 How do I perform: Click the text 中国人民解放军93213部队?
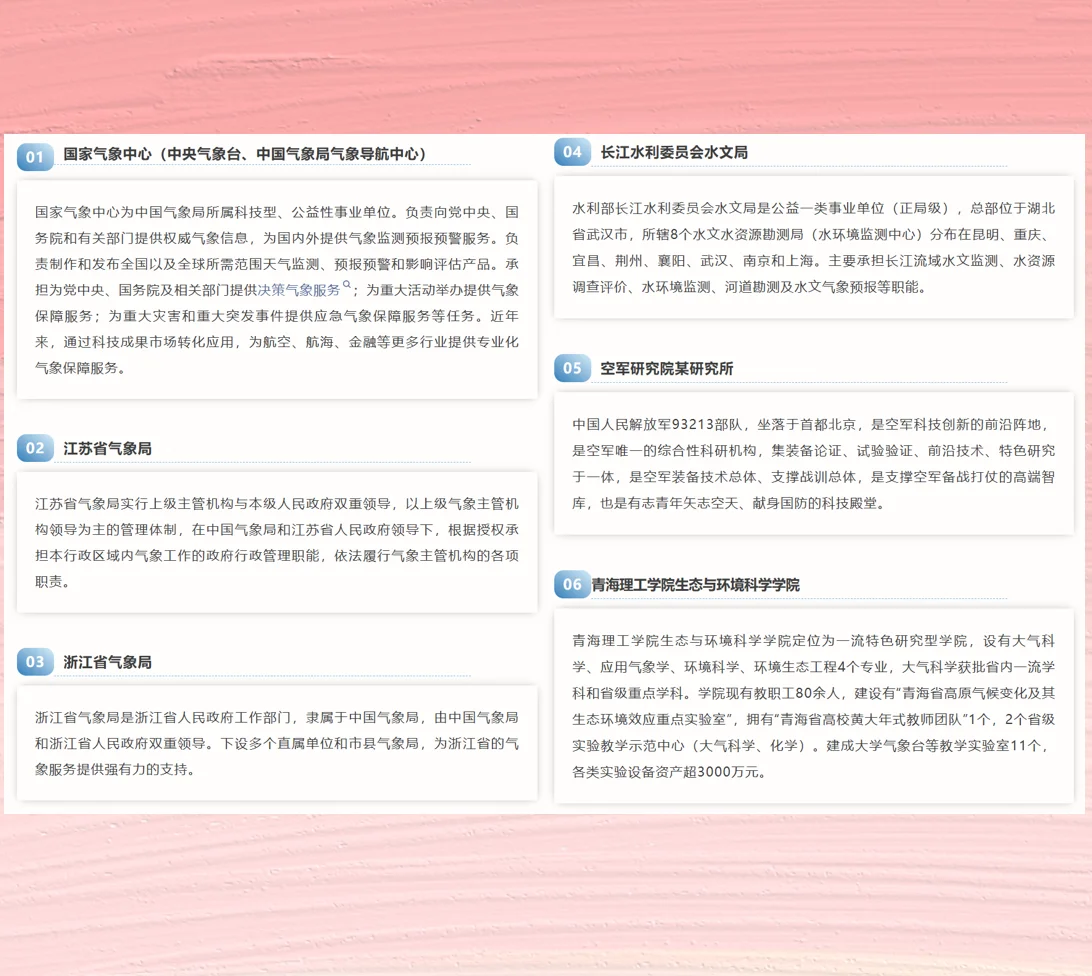[x=657, y=425]
